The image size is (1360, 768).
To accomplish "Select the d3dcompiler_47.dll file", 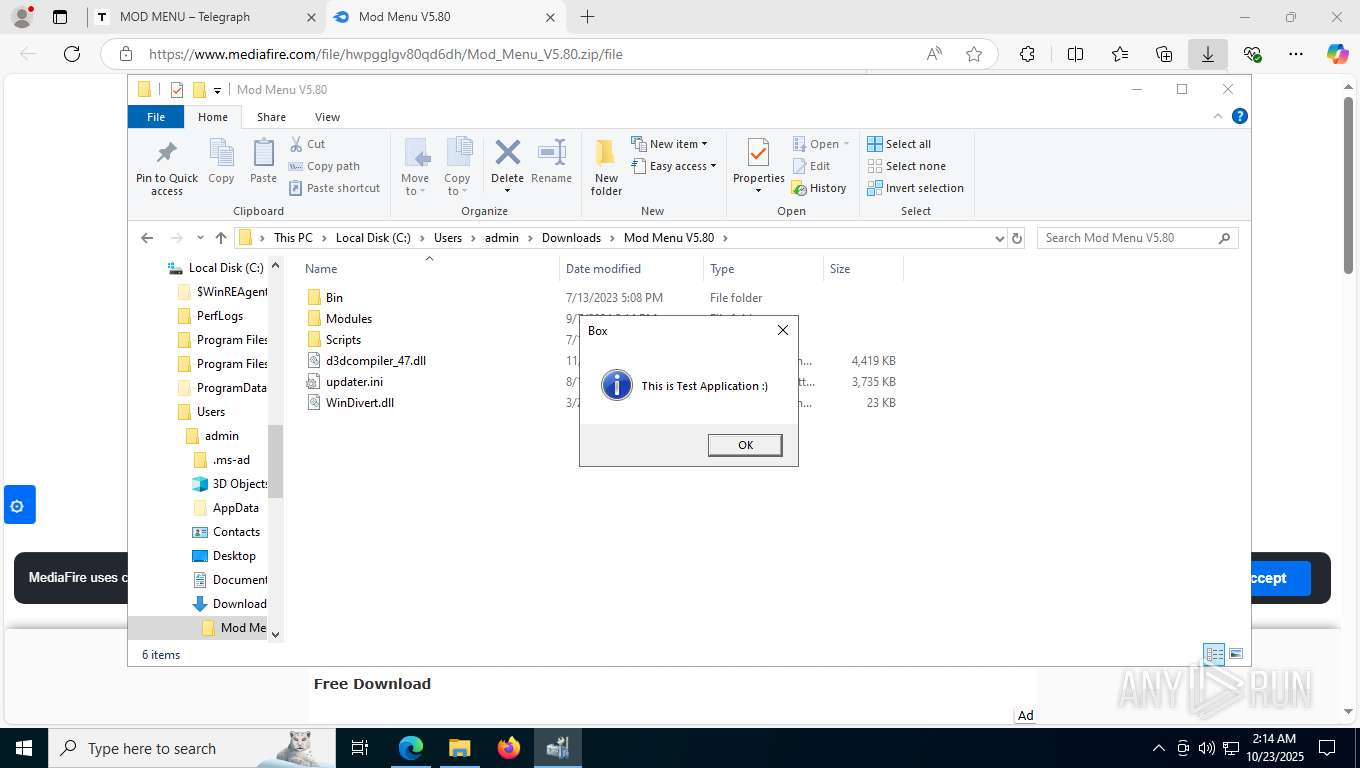I will coord(375,361).
